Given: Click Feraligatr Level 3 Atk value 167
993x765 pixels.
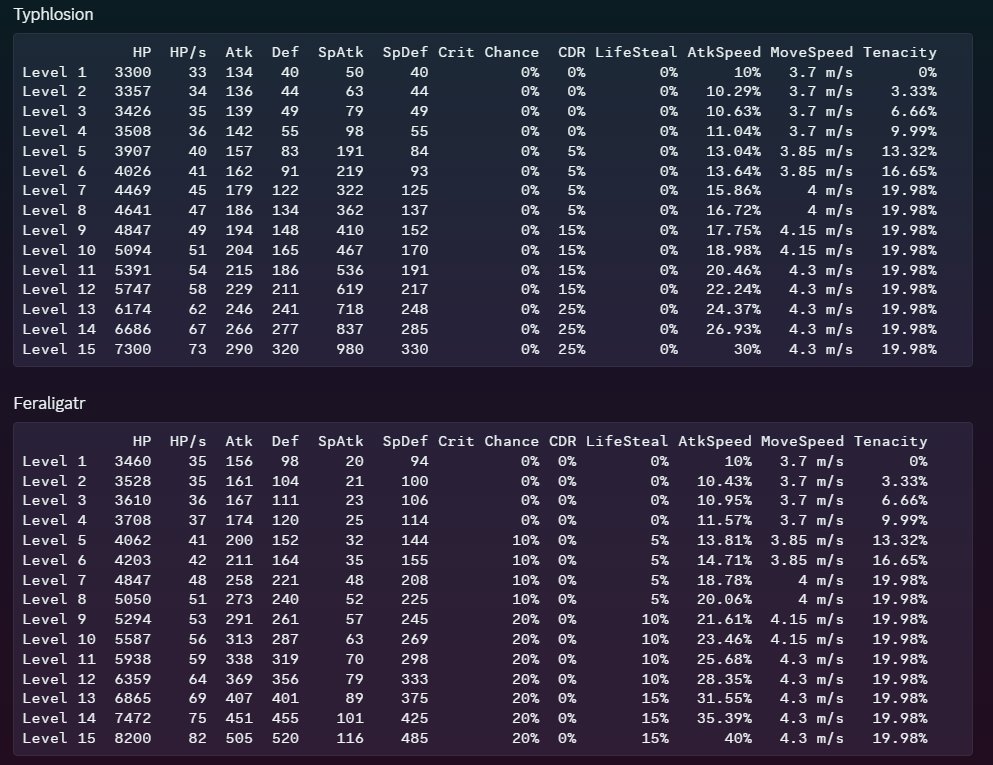Looking at the screenshot, I should click(239, 500).
